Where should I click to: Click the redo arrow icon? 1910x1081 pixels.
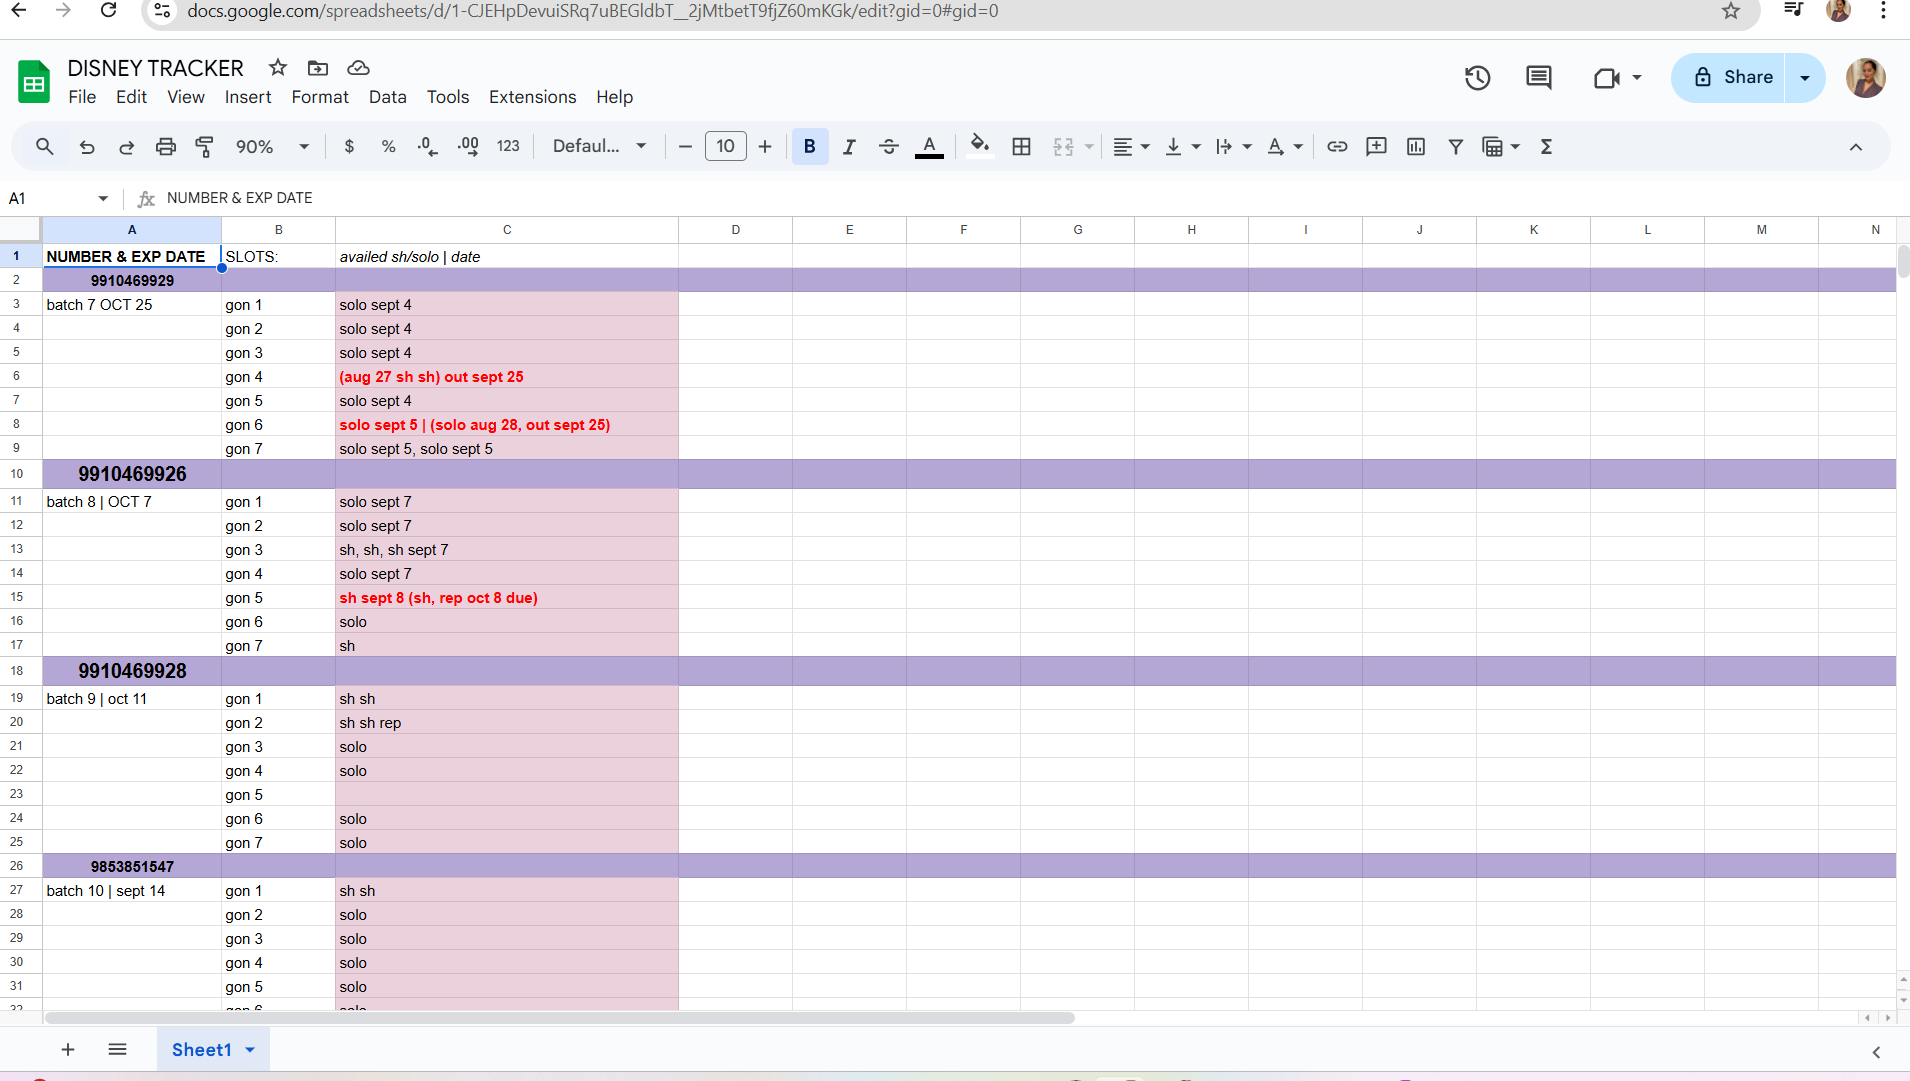pos(126,147)
